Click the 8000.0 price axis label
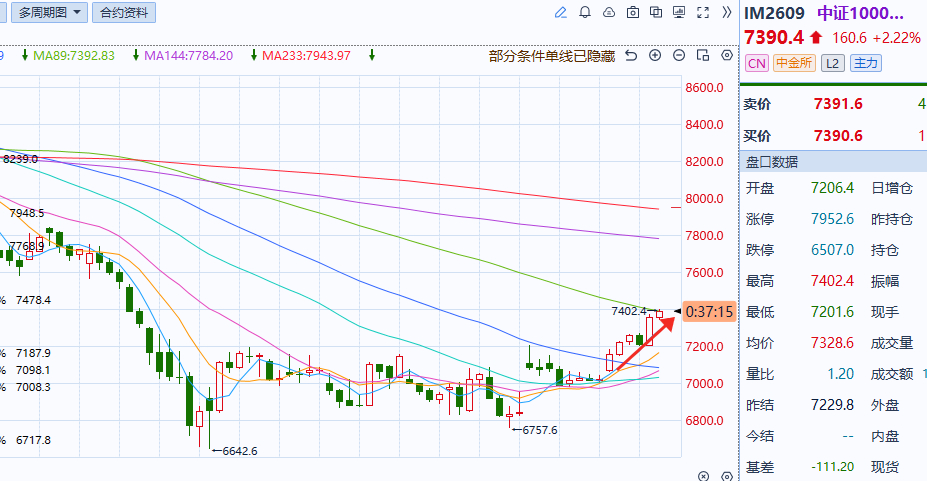This screenshot has width=927, height=481. (704, 199)
